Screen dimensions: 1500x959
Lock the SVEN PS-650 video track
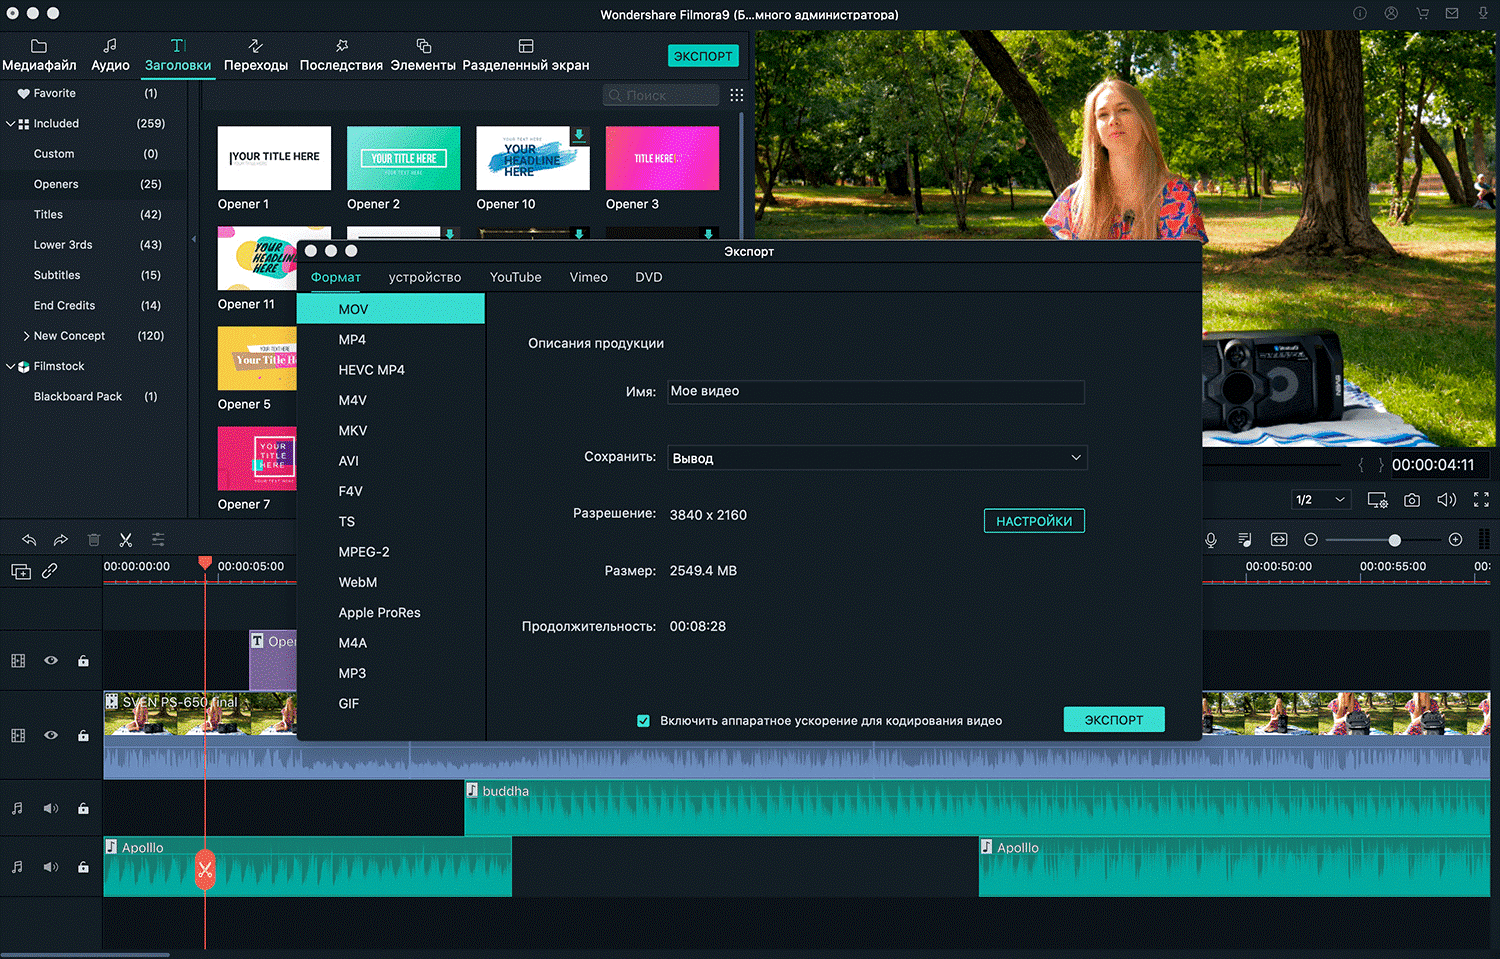[x=83, y=736]
